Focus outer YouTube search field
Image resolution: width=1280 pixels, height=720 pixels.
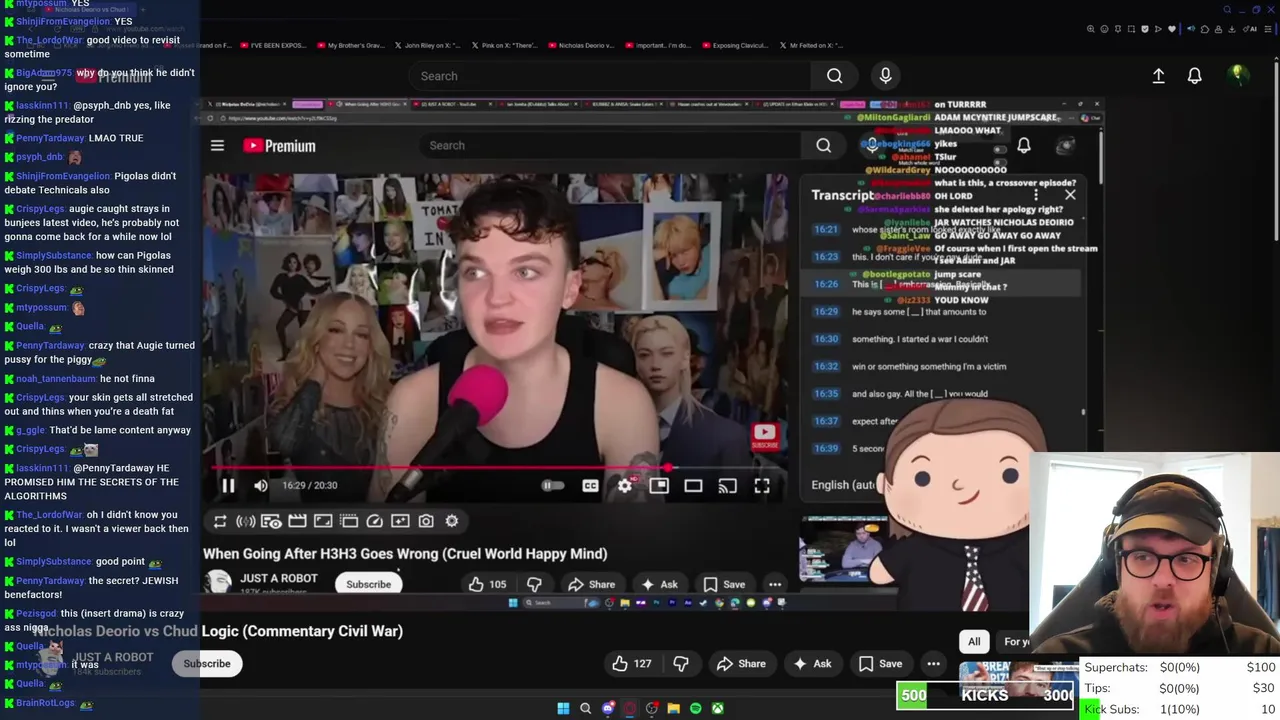610,76
